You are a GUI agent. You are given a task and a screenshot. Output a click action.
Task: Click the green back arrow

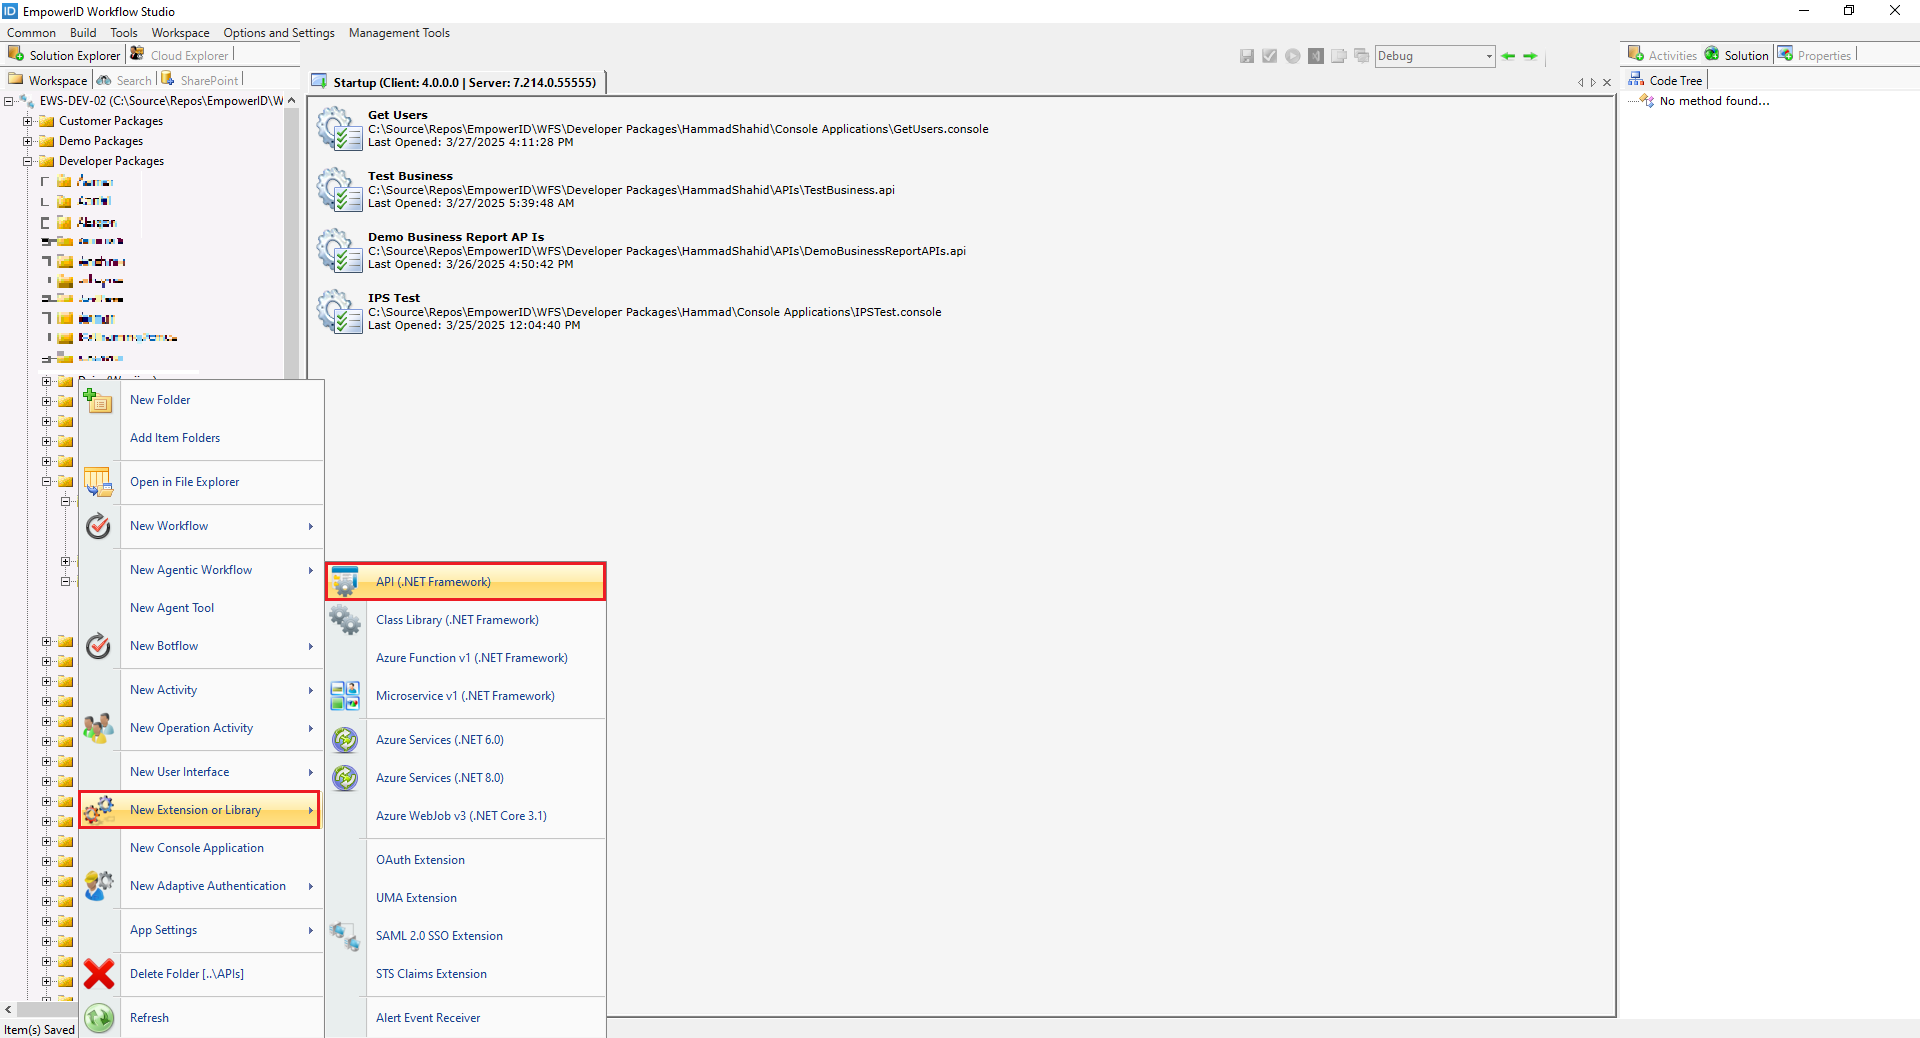tap(1508, 56)
